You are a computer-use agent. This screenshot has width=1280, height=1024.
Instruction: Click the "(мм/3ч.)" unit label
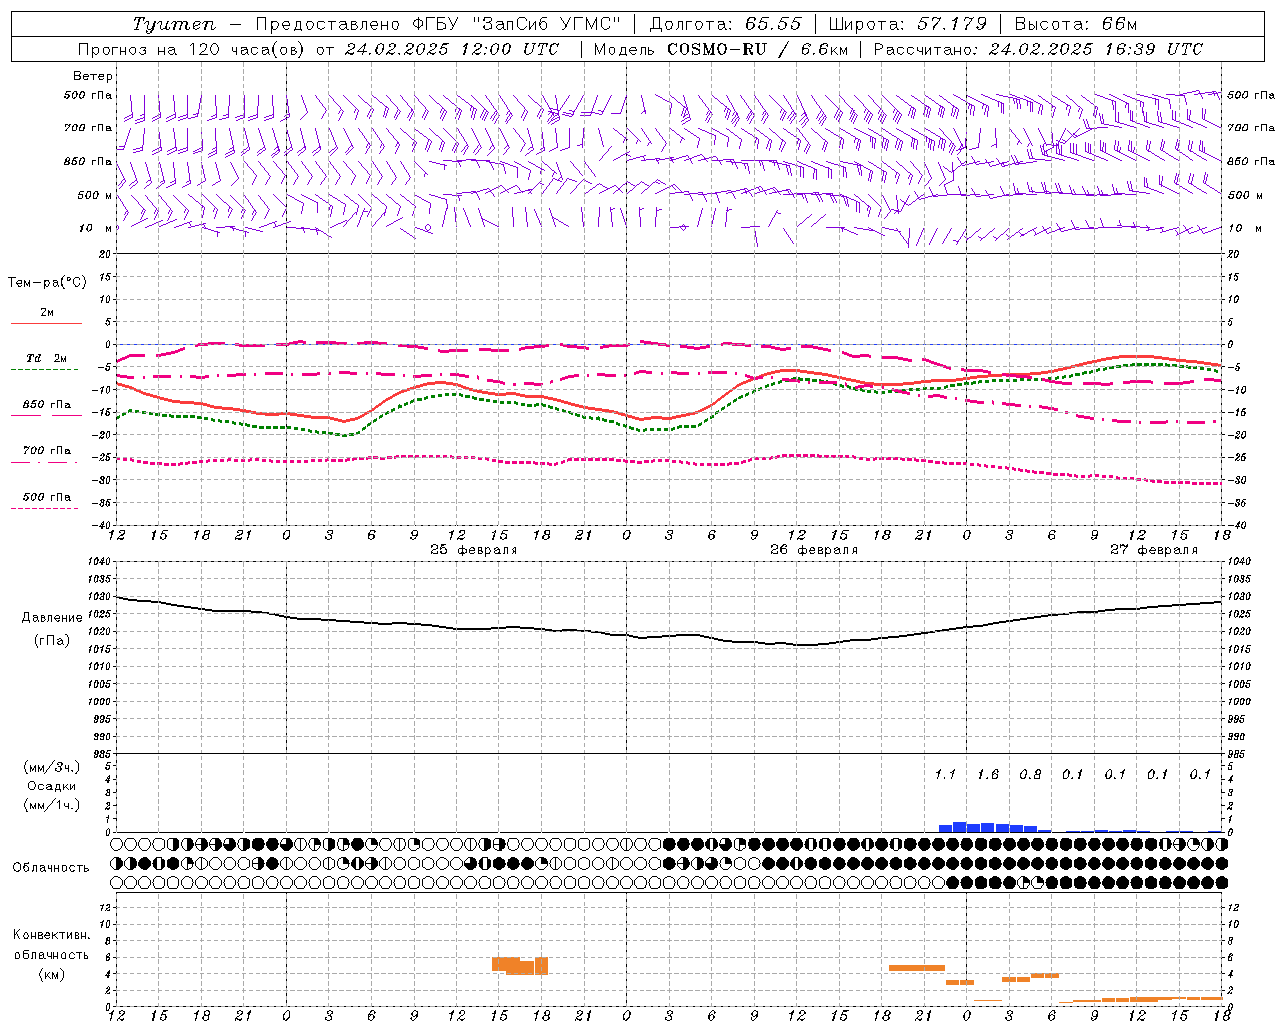tap(51, 767)
